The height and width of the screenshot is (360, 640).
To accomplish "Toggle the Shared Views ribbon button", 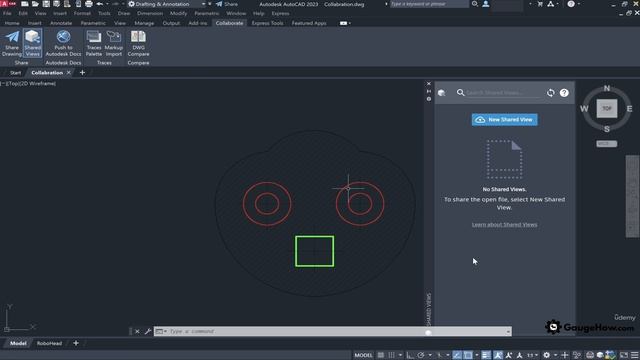I will pos(33,43).
